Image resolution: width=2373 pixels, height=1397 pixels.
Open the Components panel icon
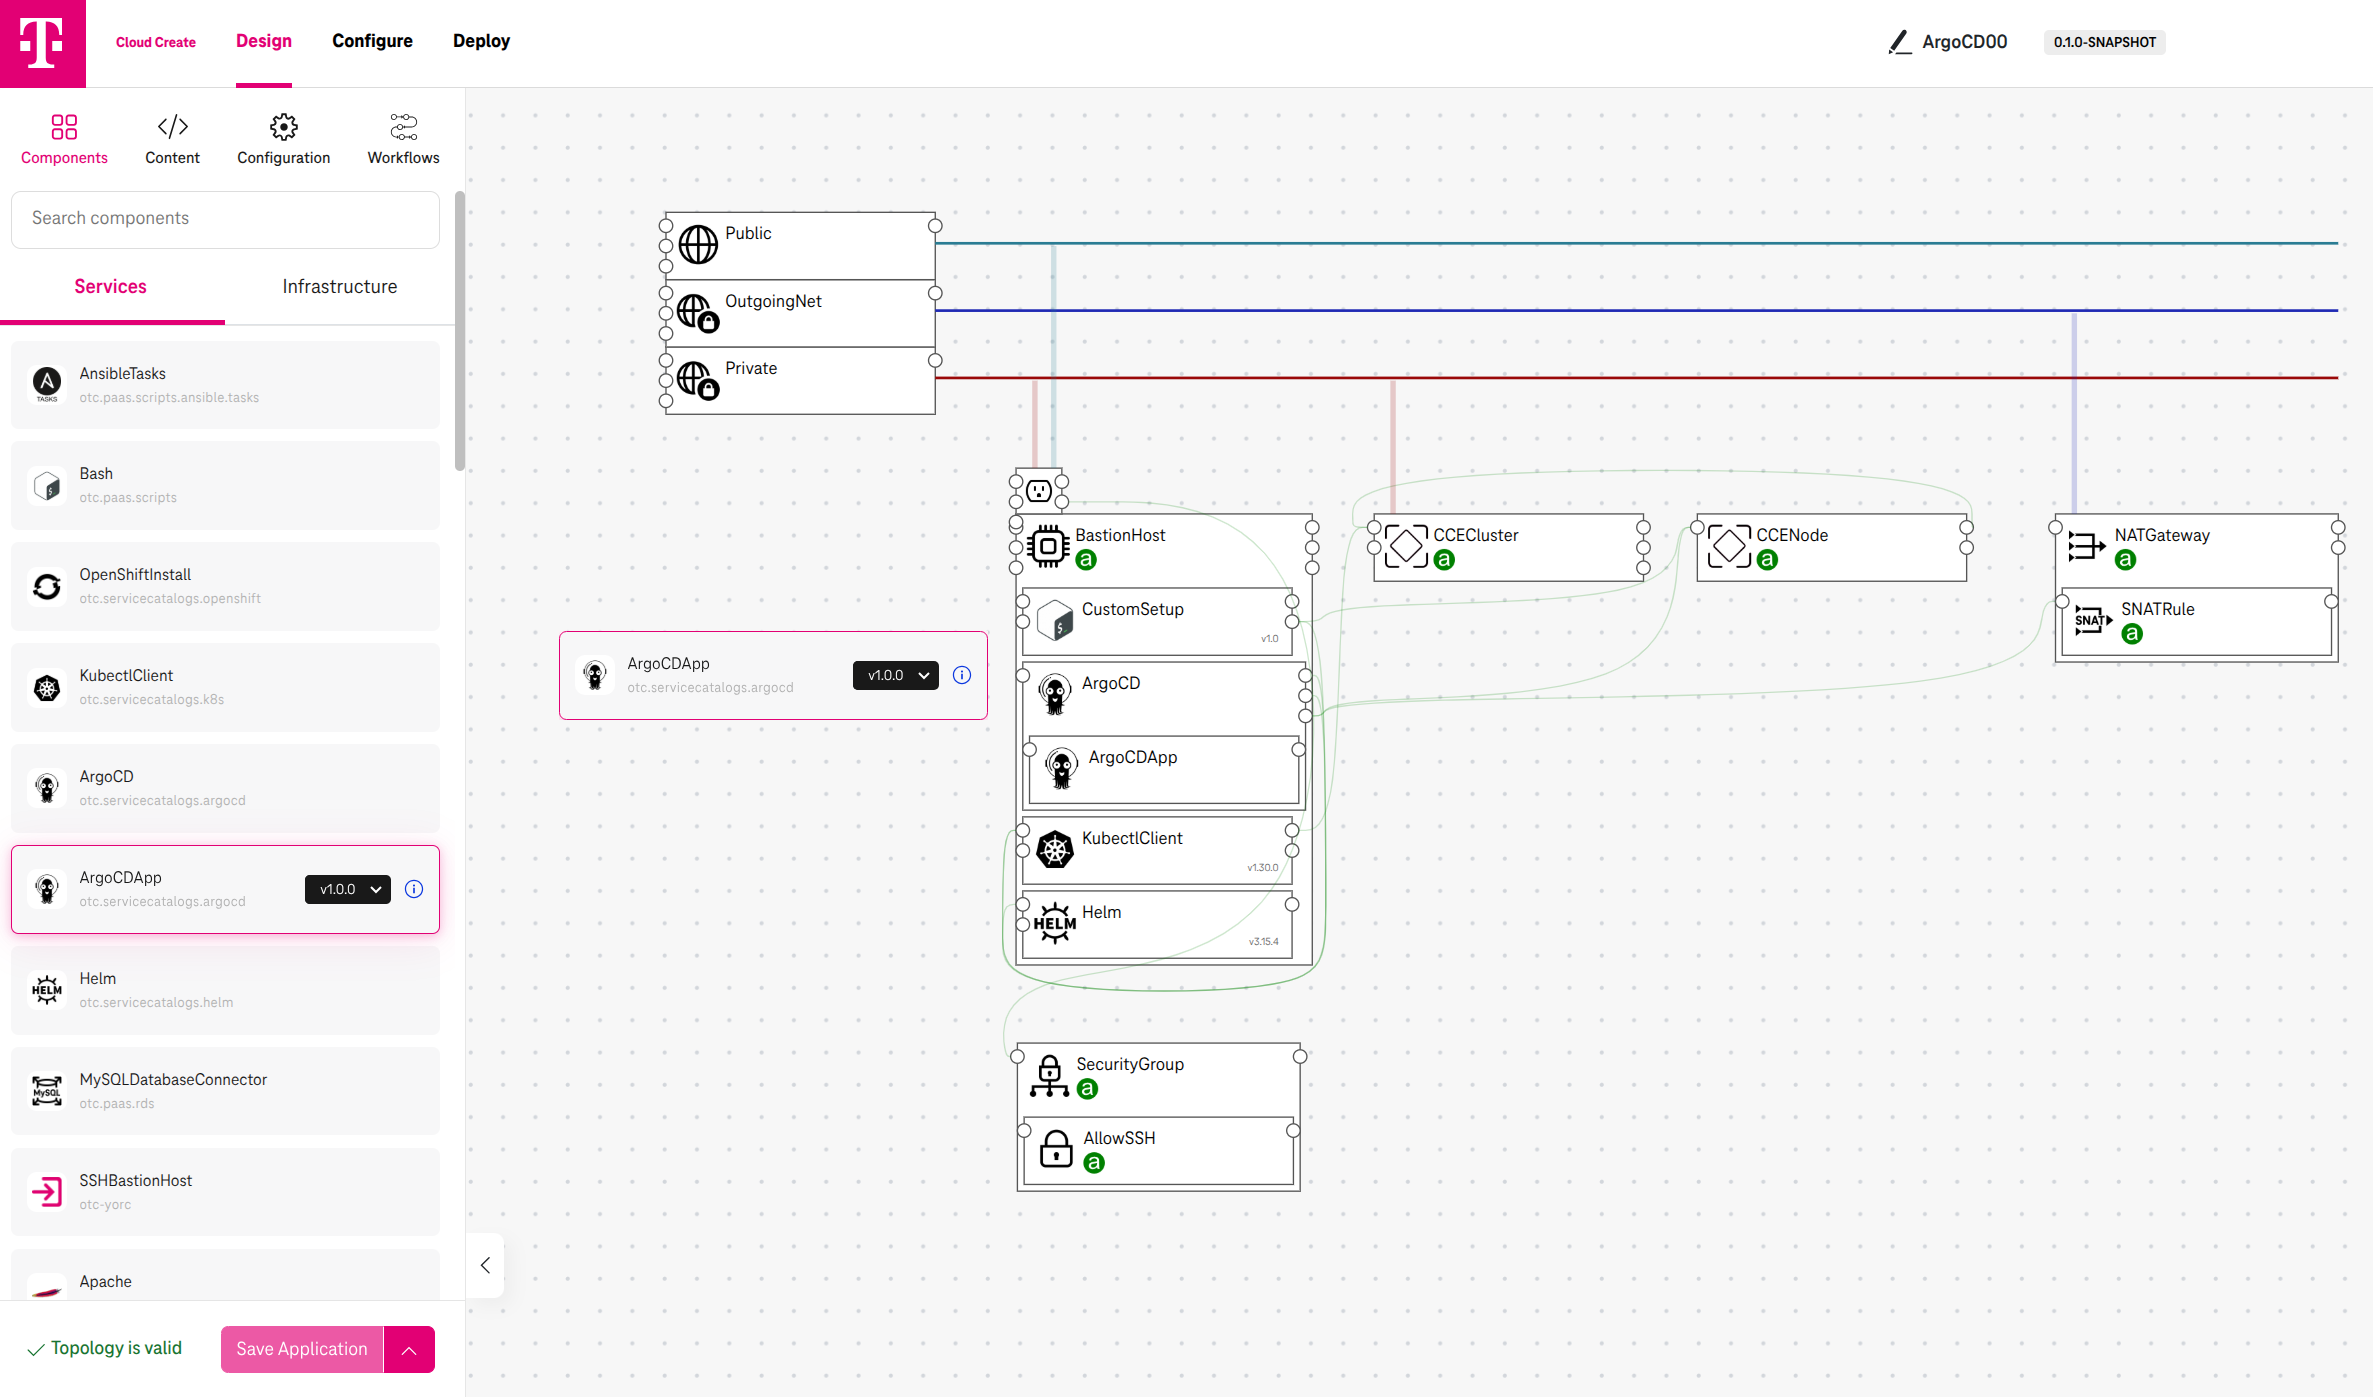64,127
